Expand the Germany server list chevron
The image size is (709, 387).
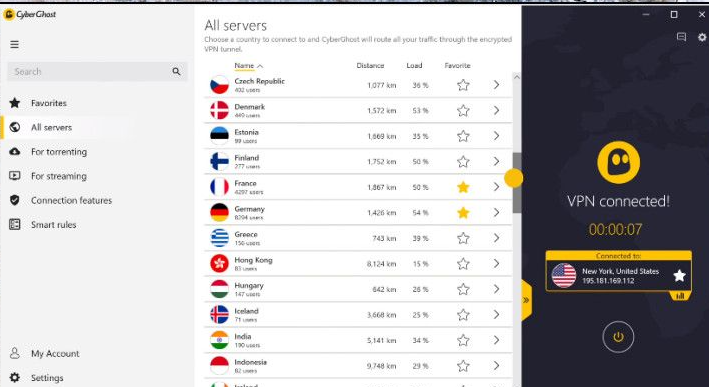496,212
